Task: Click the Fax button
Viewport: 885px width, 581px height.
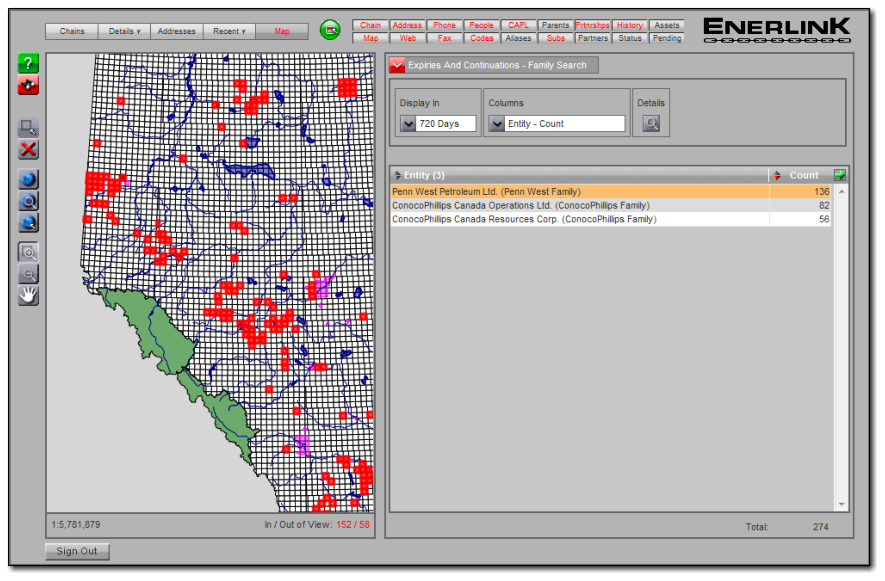Action: click(x=444, y=38)
